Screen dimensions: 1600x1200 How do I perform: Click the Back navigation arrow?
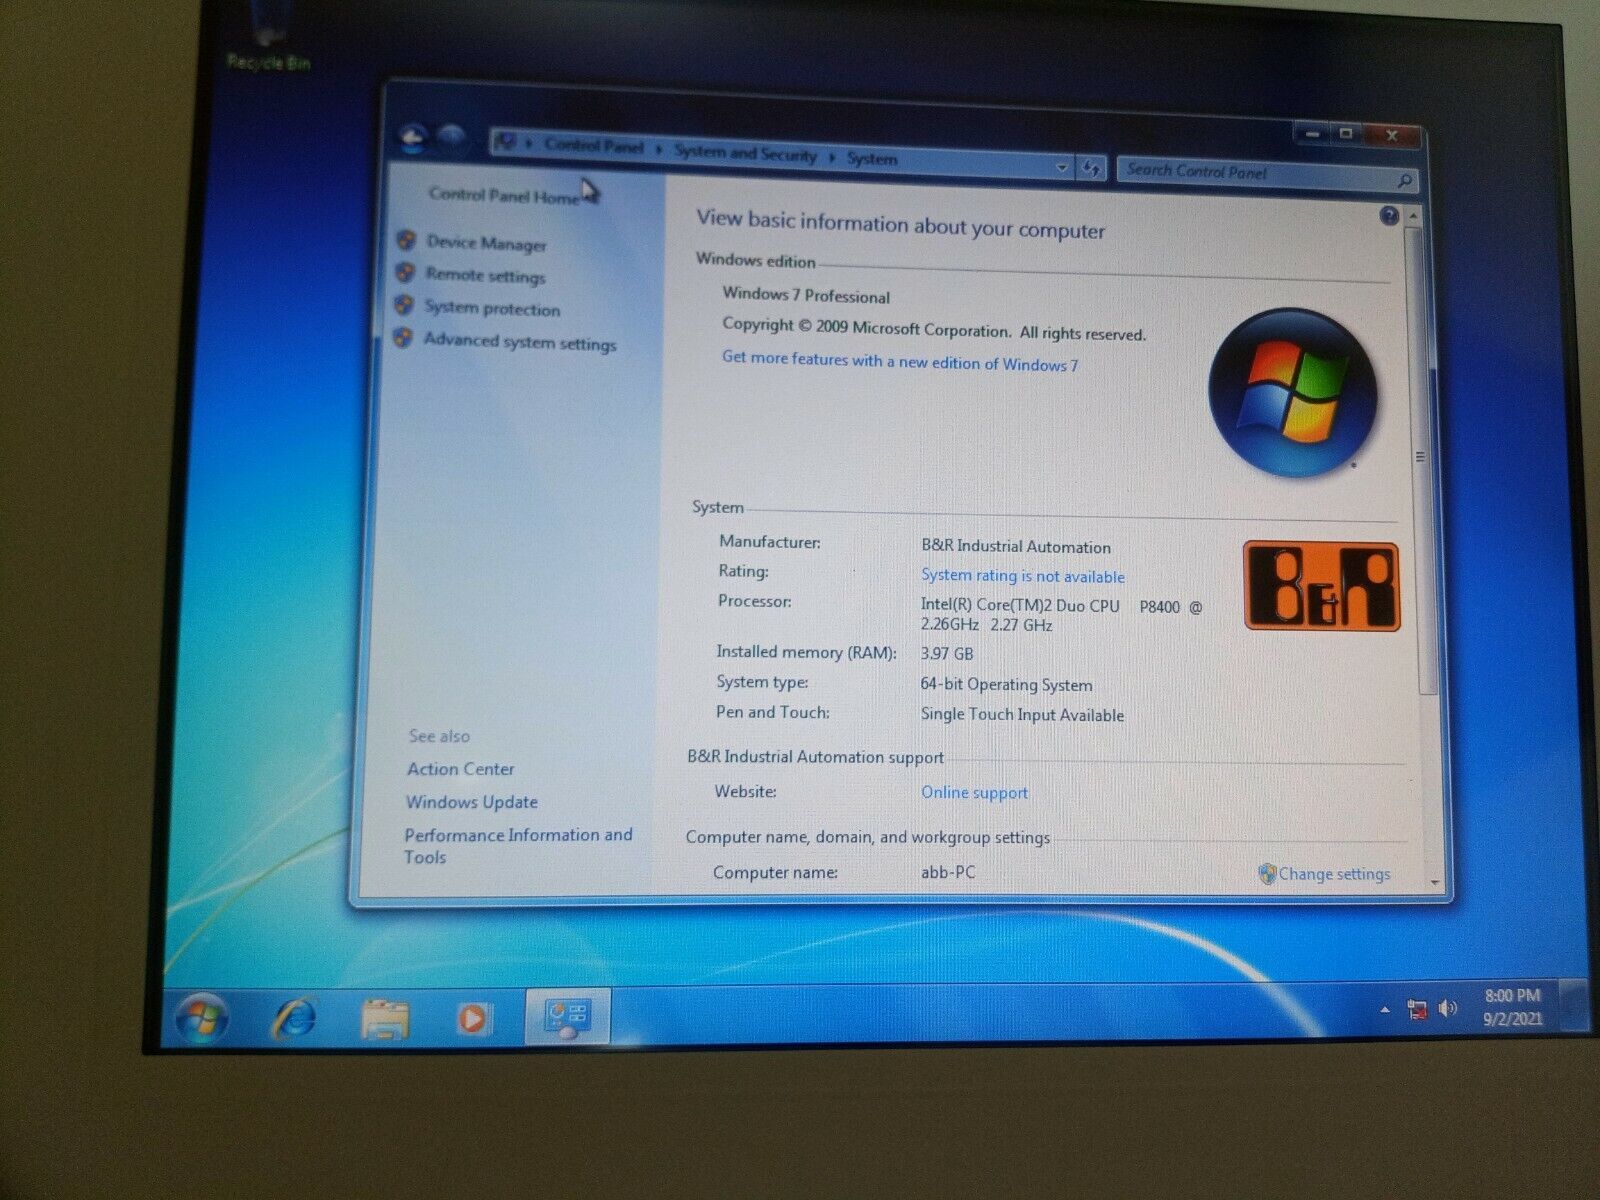[414, 138]
